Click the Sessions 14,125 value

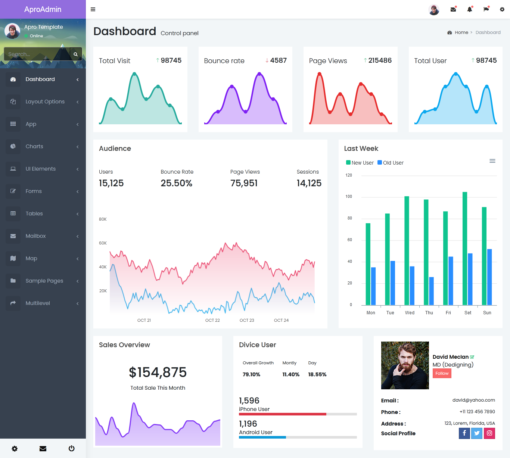coord(309,183)
